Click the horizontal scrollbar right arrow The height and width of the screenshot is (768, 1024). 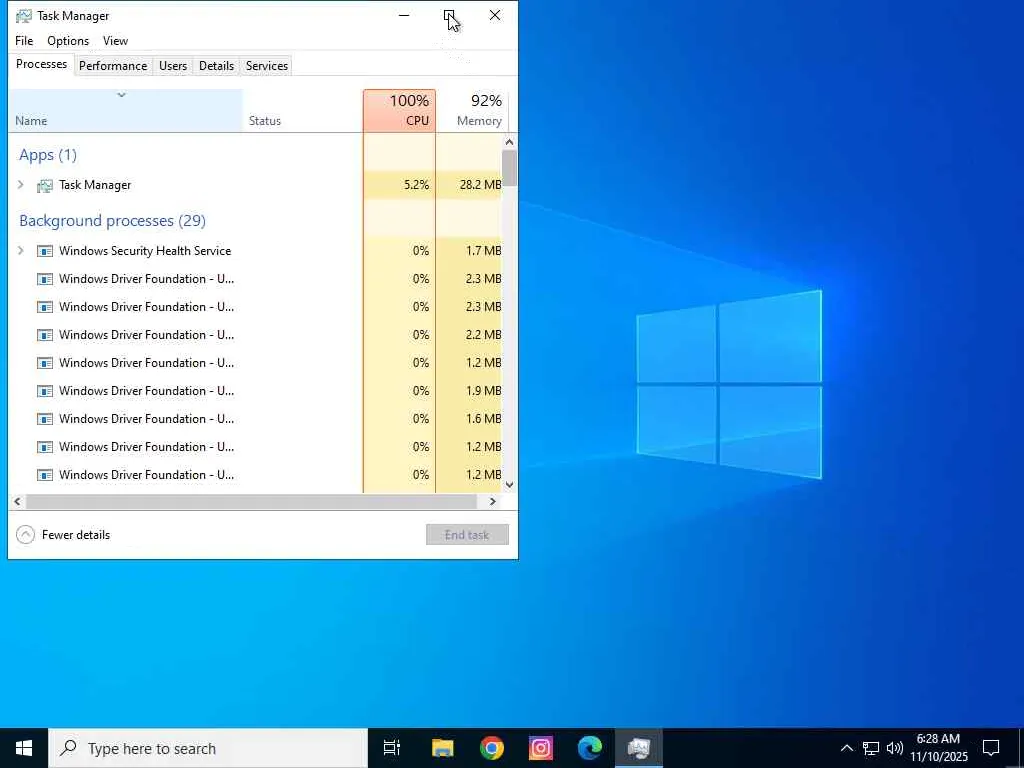tap(493, 502)
